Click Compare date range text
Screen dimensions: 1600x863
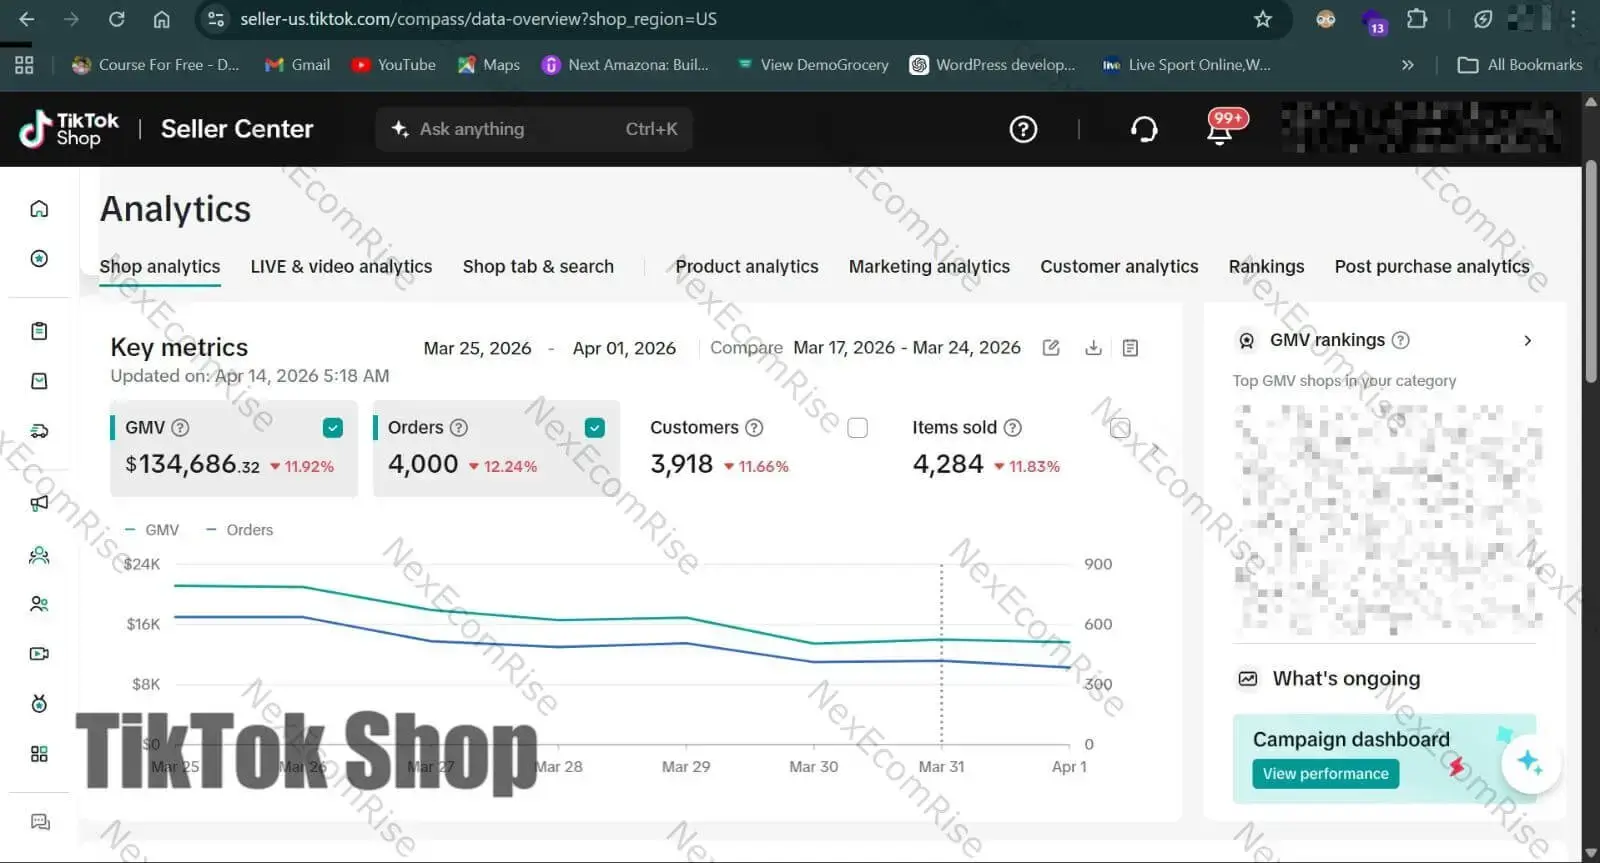tap(907, 348)
